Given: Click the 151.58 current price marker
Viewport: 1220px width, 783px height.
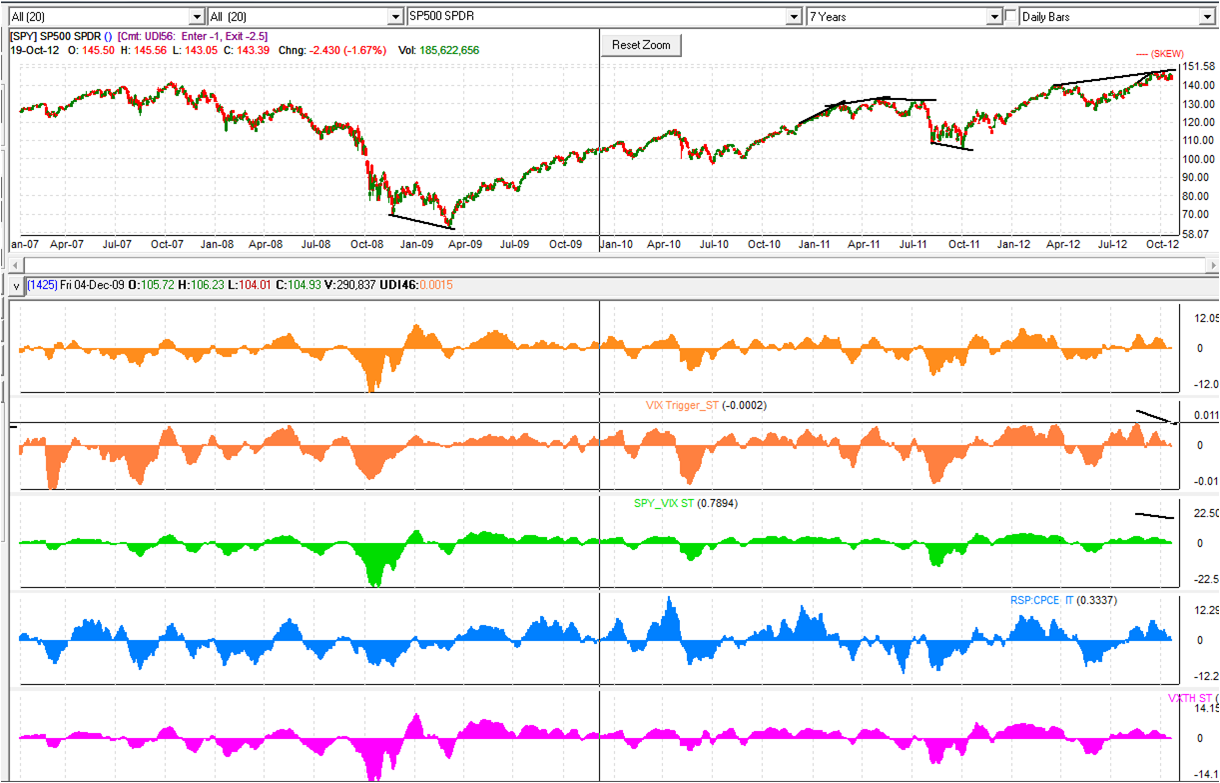Looking at the screenshot, I should (1198, 67).
